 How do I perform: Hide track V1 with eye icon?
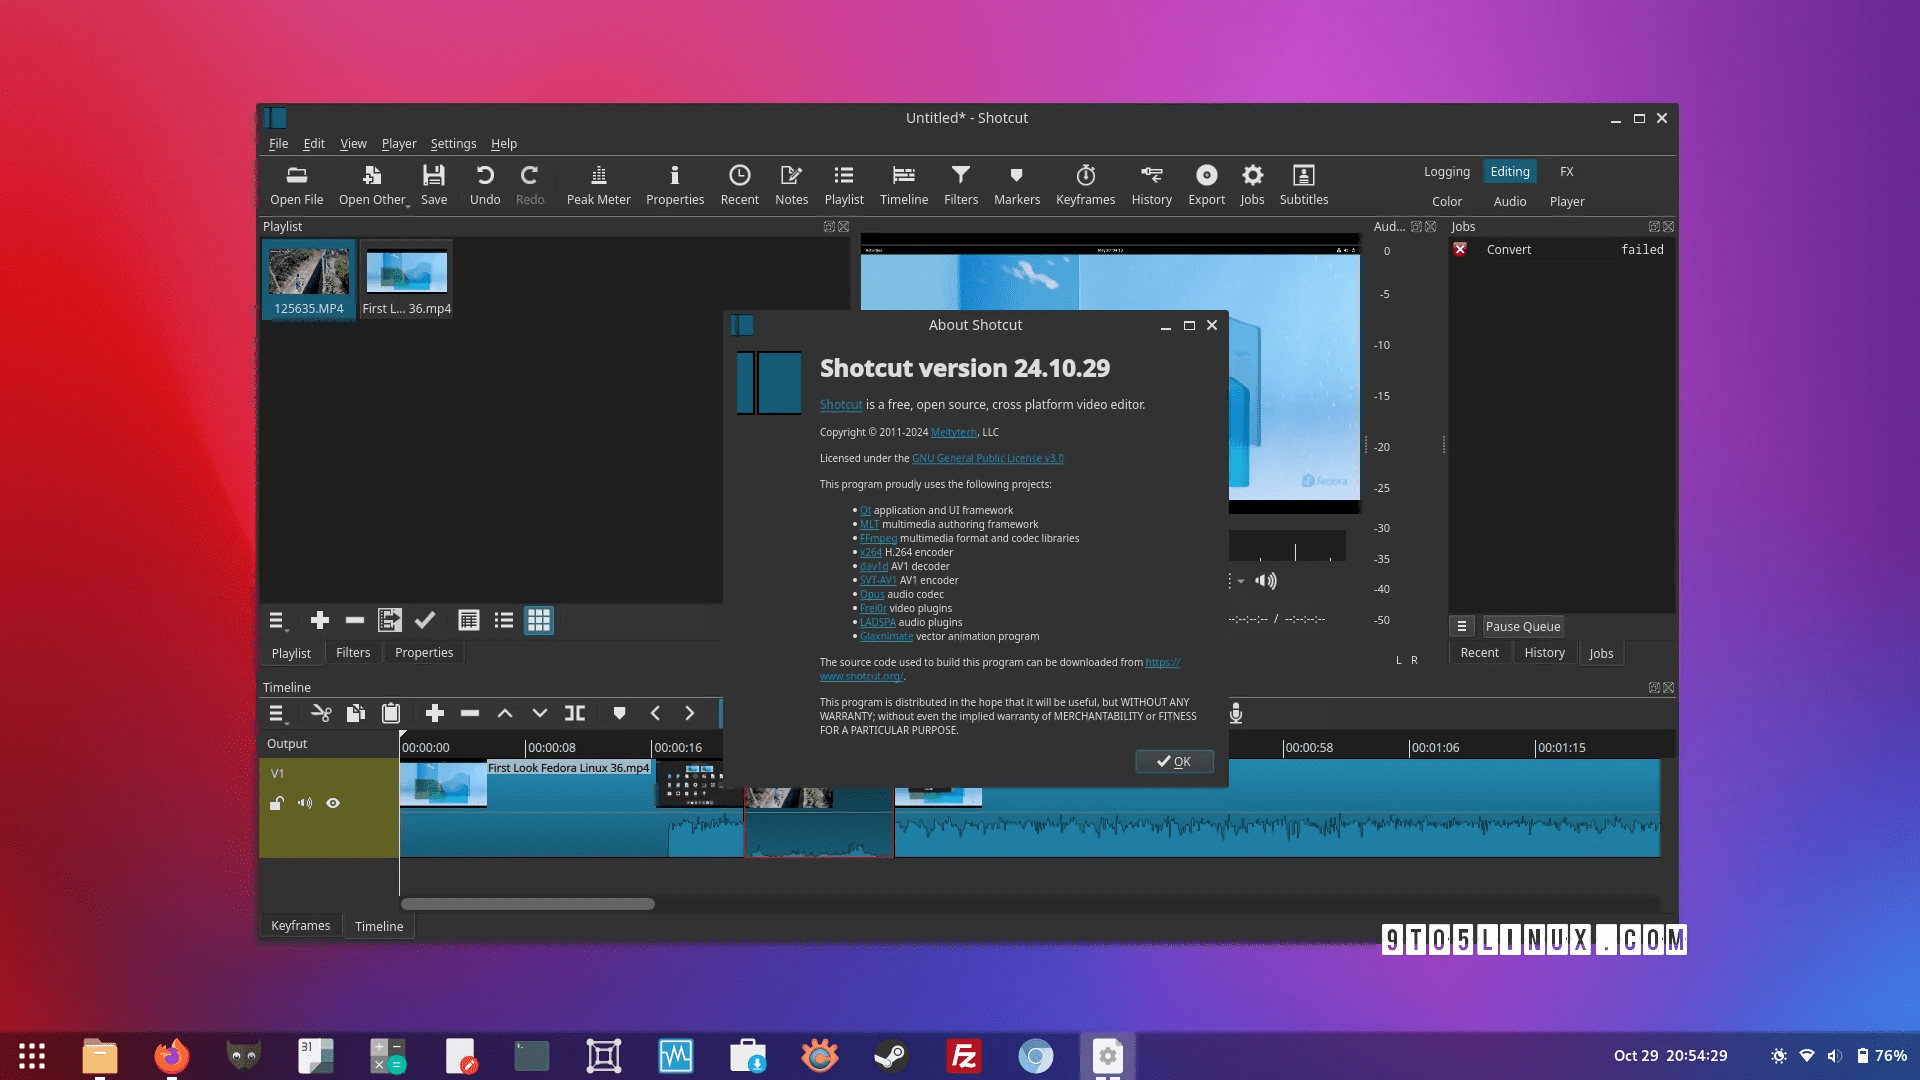click(333, 803)
